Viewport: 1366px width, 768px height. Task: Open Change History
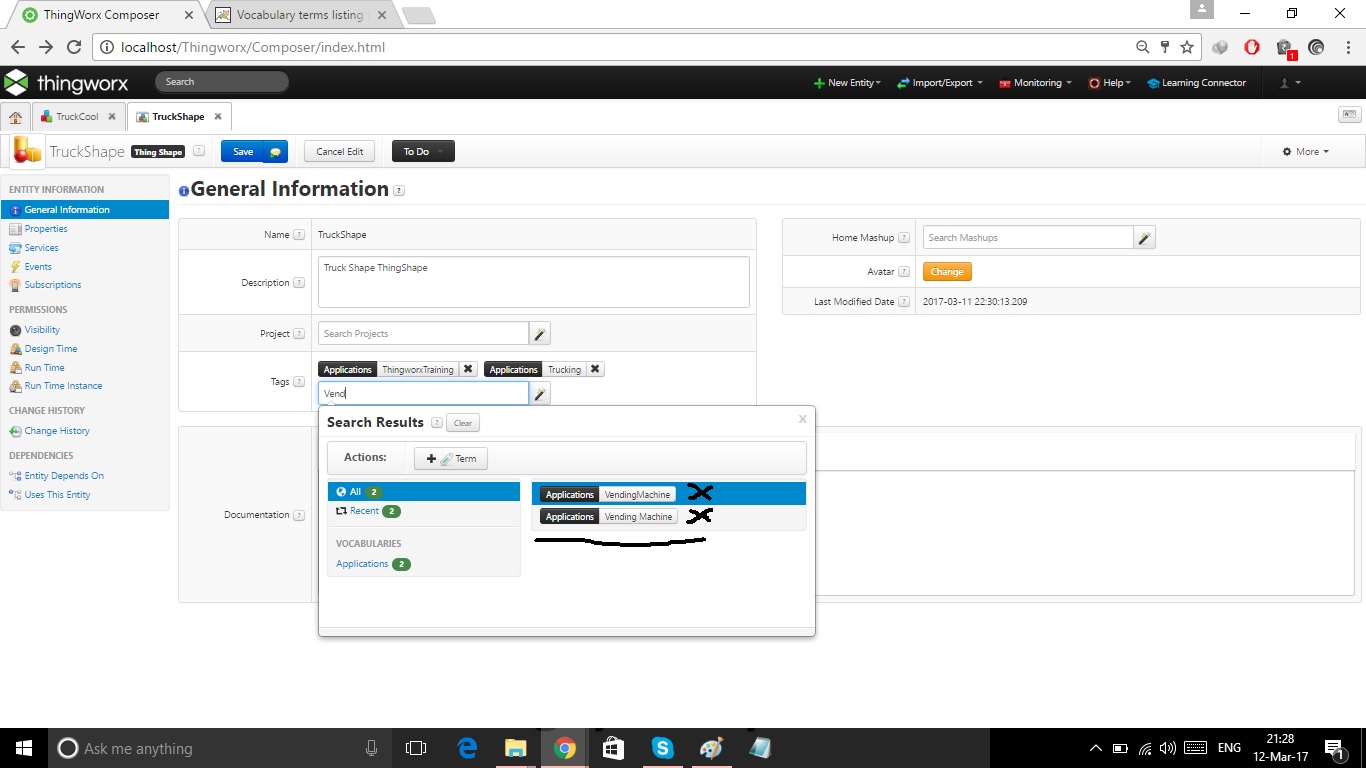pos(57,431)
